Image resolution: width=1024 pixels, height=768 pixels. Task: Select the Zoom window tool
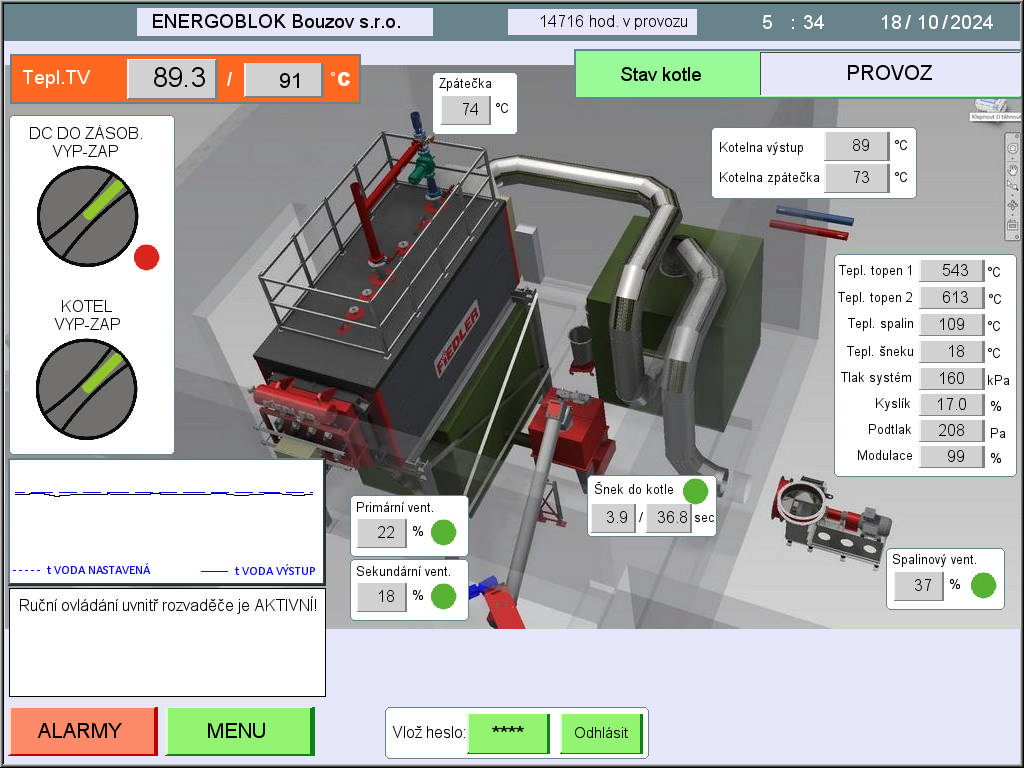tap(1013, 186)
